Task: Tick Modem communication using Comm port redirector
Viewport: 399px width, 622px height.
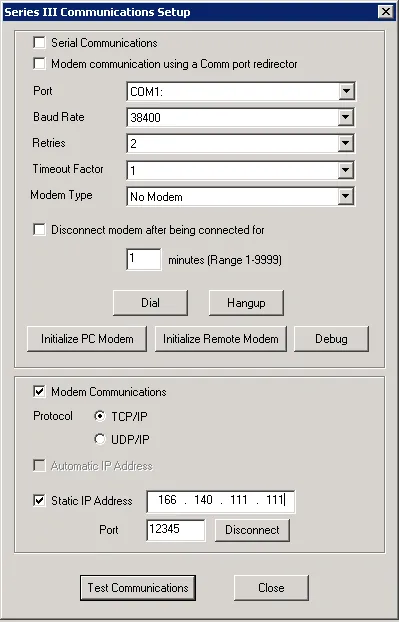Action: pyautogui.click(x=39, y=64)
